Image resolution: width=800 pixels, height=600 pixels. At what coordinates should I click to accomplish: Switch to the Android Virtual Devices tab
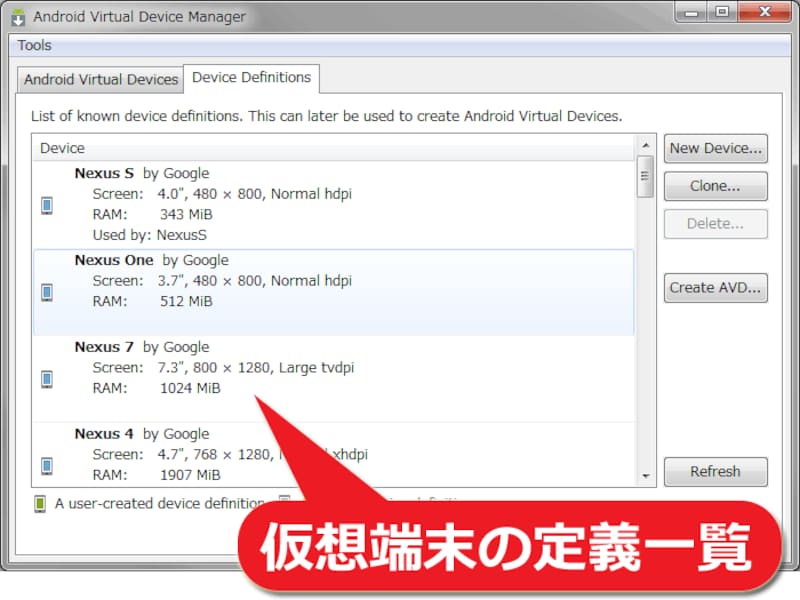[101, 79]
